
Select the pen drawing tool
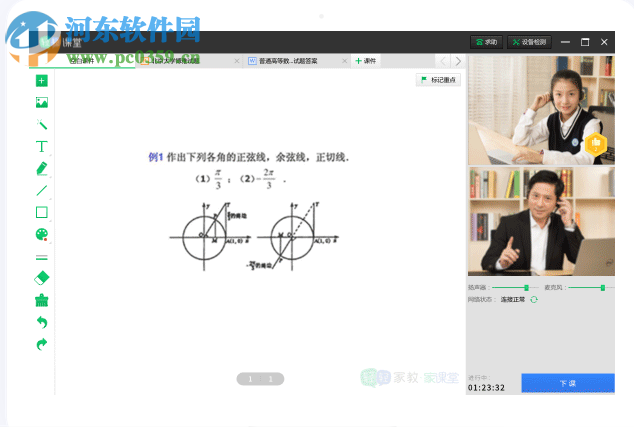(42, 168)
